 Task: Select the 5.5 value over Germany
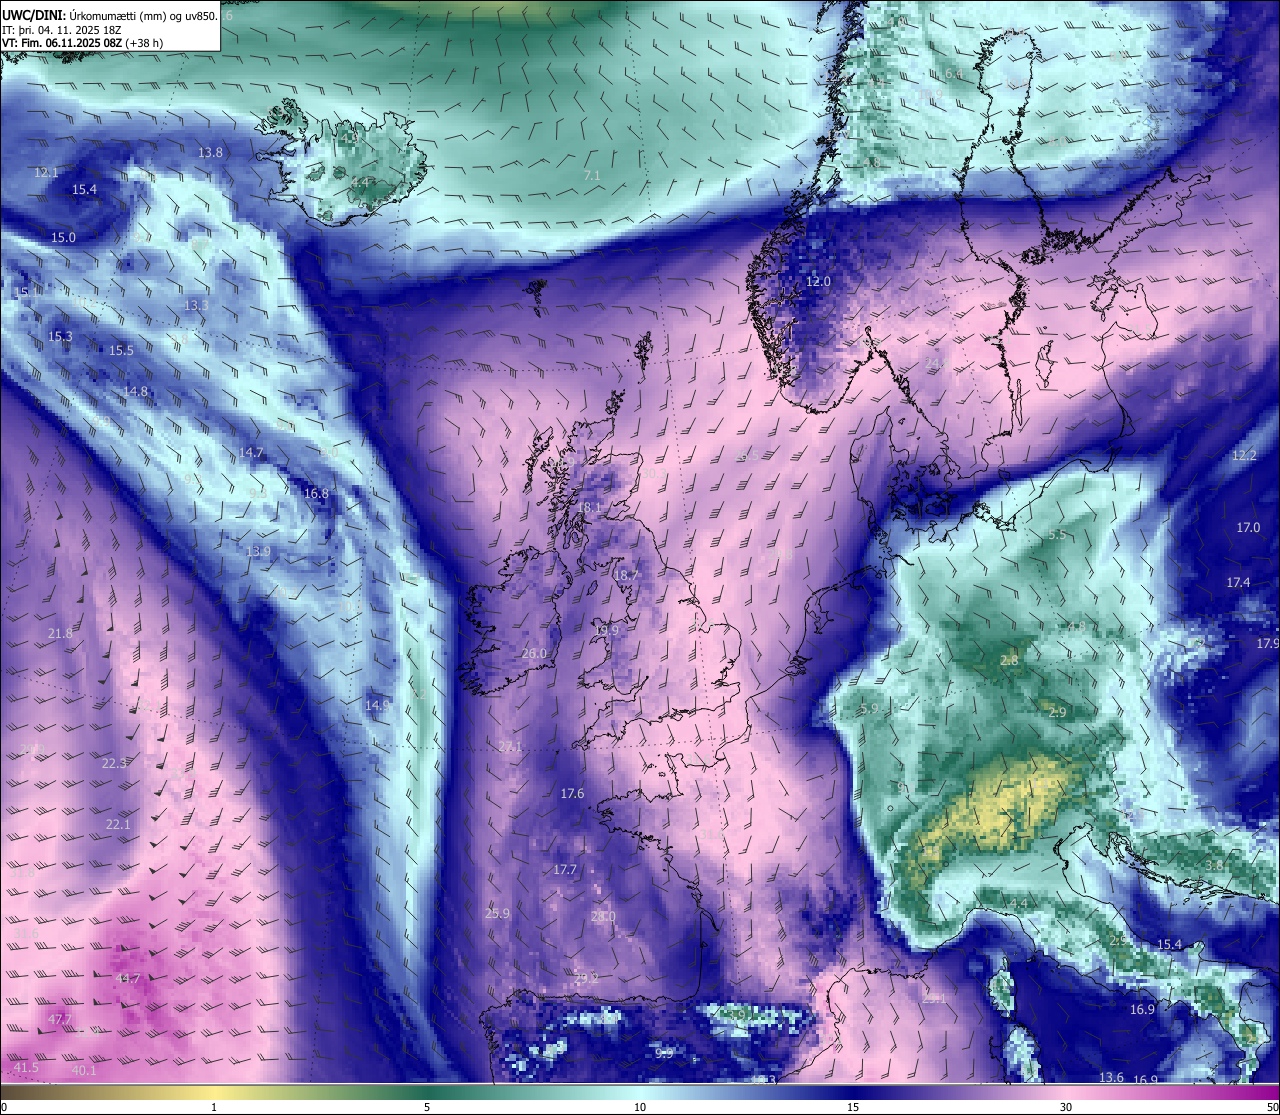1057,535
